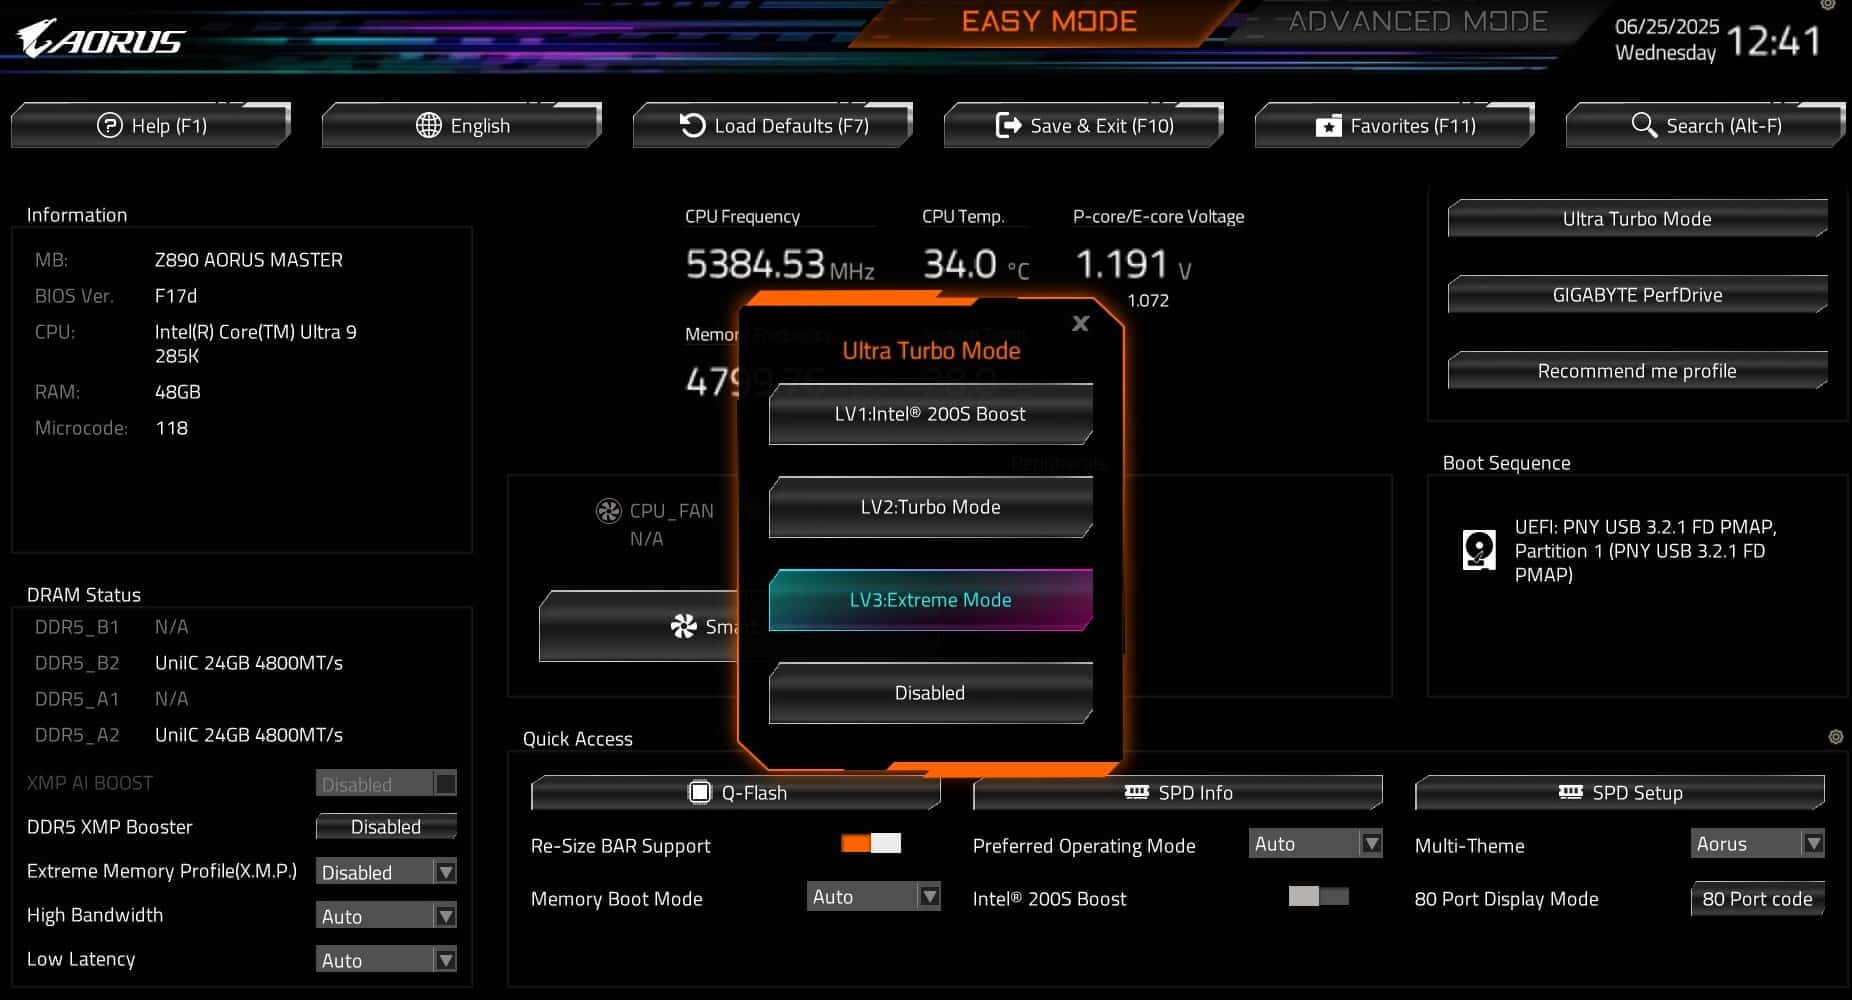Open SPD Setup panel
The image size is (1852, 1000).
click(x=1620, y=792)
